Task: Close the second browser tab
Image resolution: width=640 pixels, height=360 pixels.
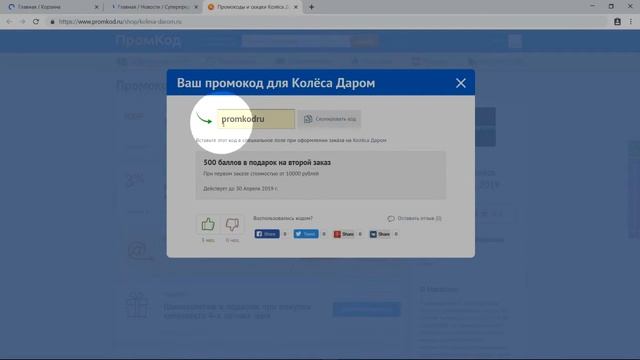Action: click(196, 7)
